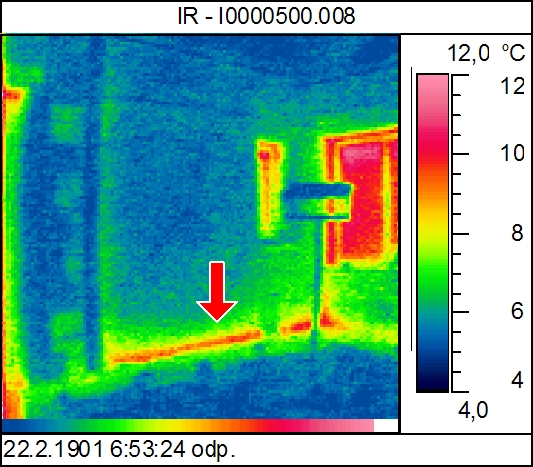Click the 6 label on temperature scale

517,311
